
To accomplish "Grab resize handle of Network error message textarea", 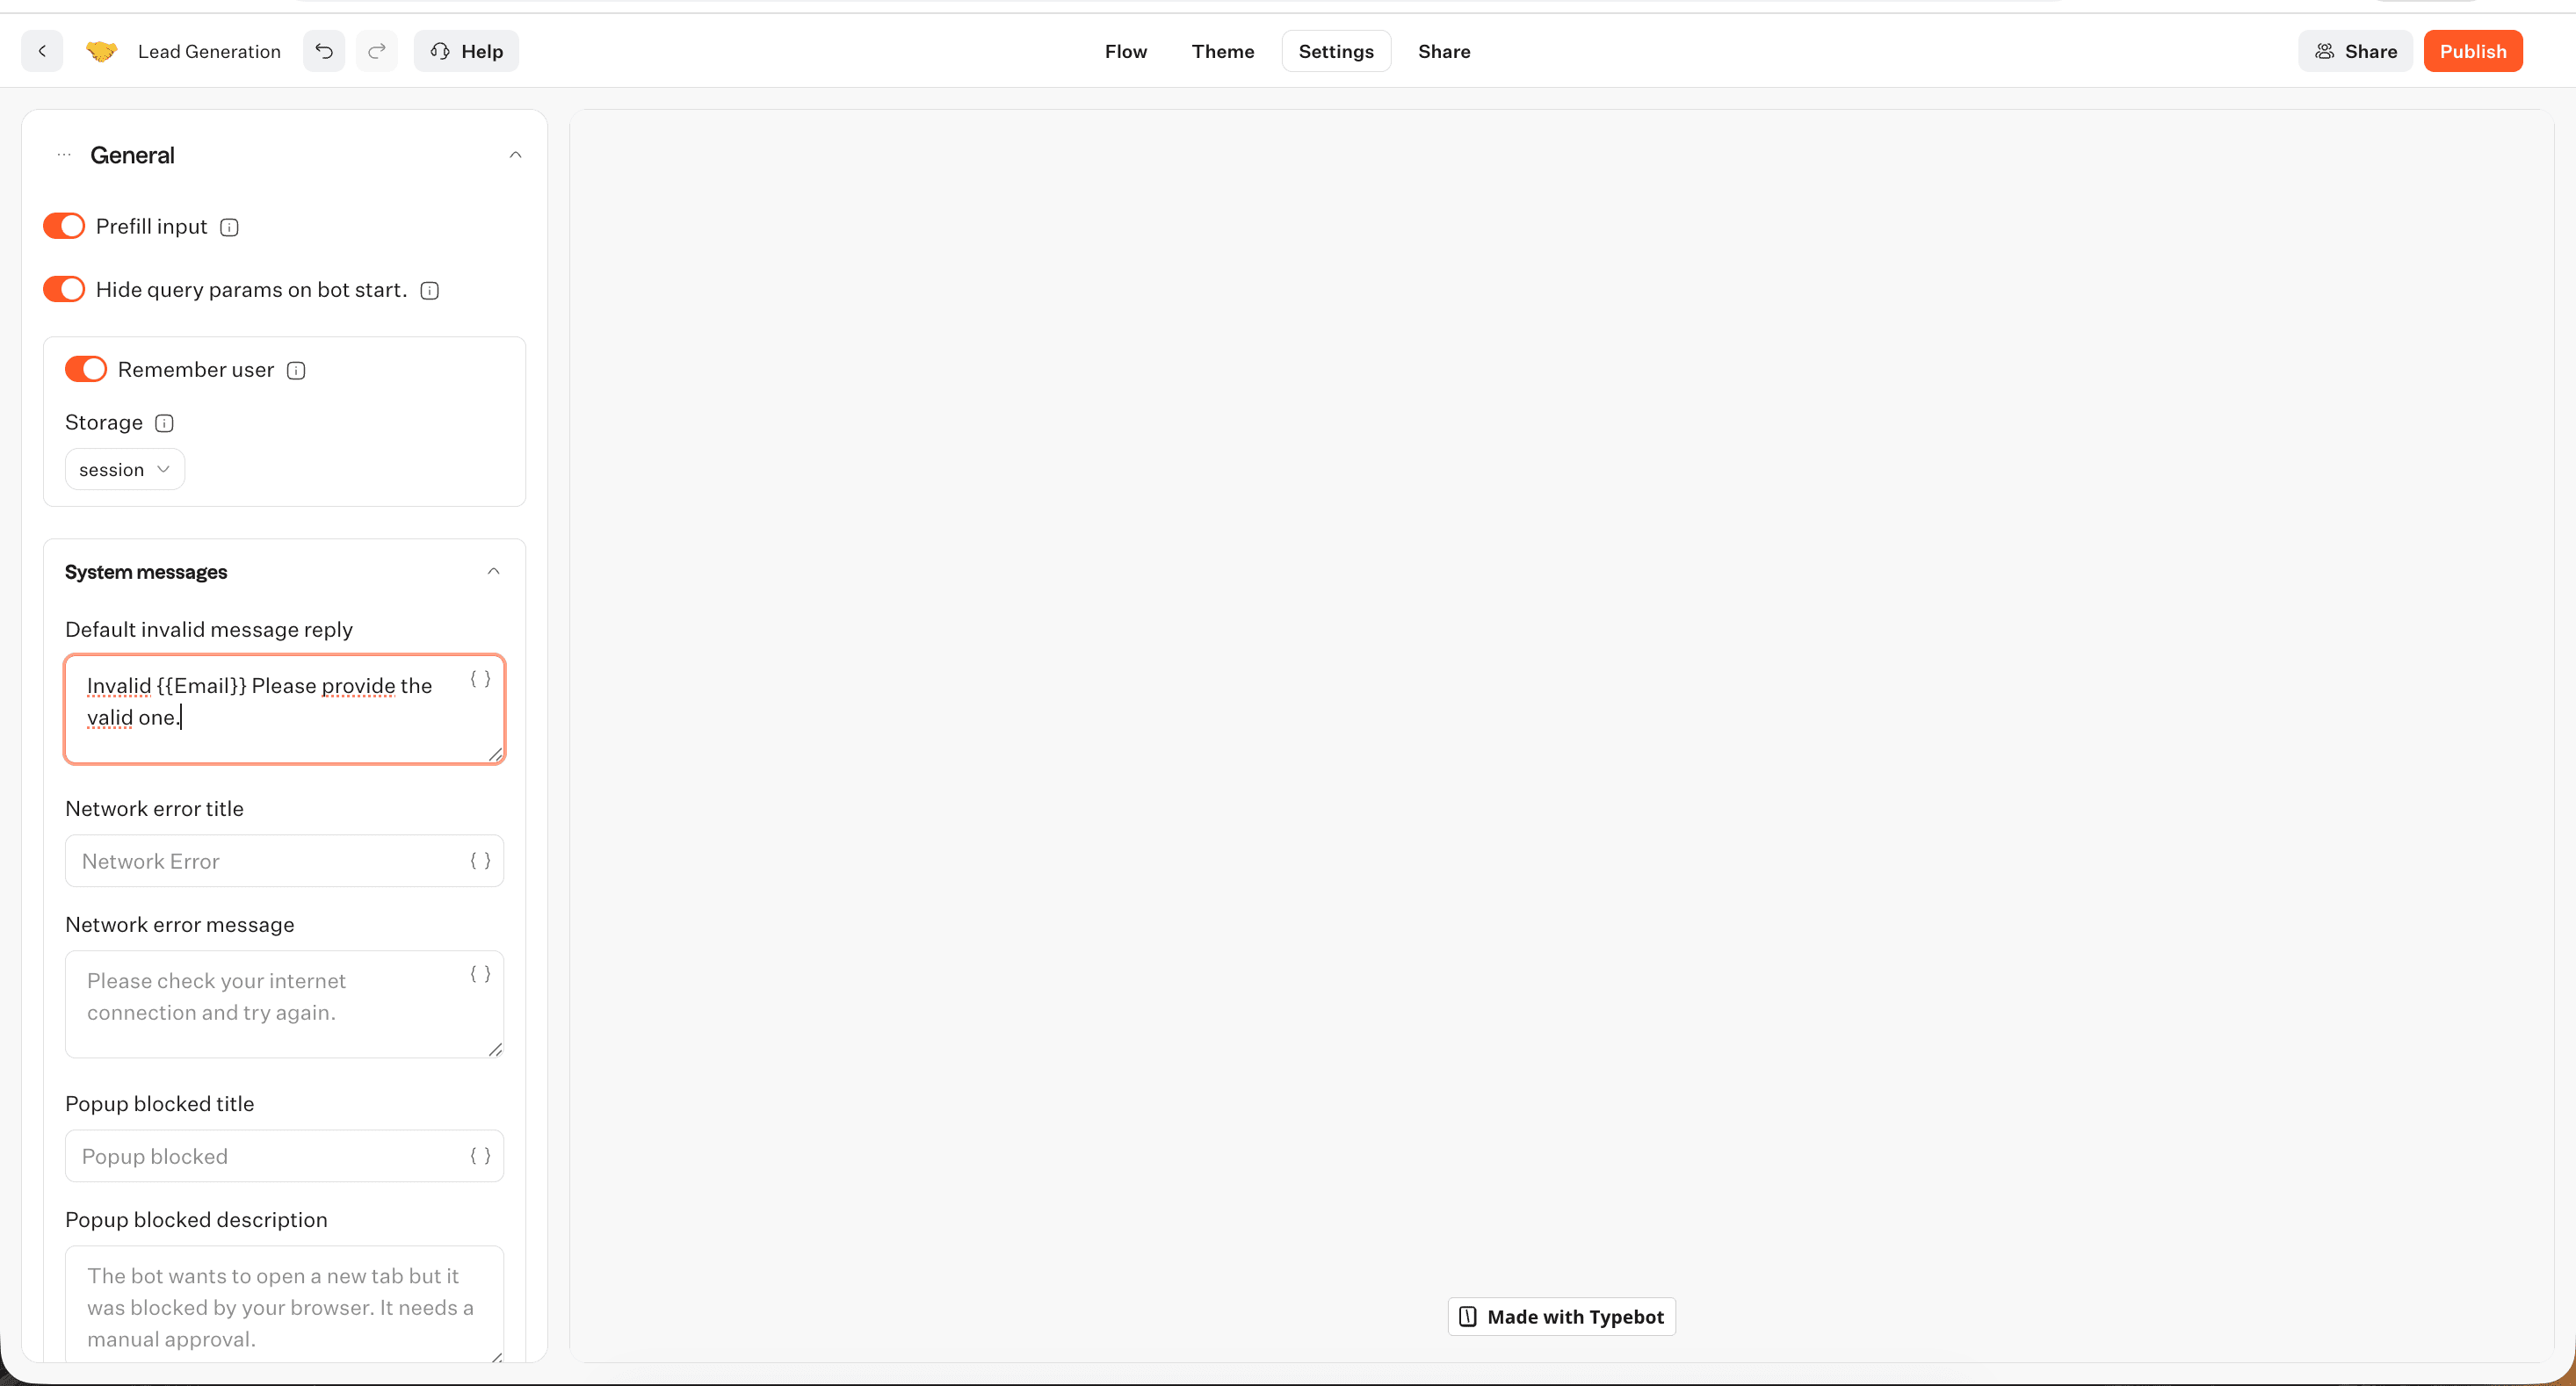I will (x=496, y=1050).
